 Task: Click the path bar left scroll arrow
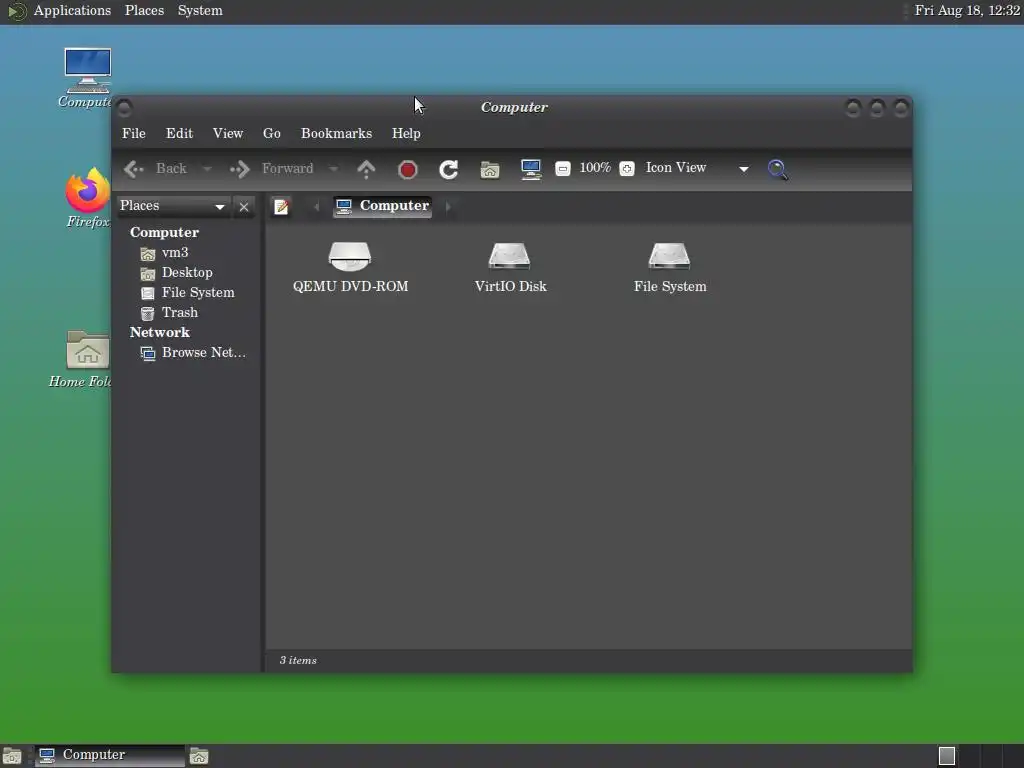317,207
